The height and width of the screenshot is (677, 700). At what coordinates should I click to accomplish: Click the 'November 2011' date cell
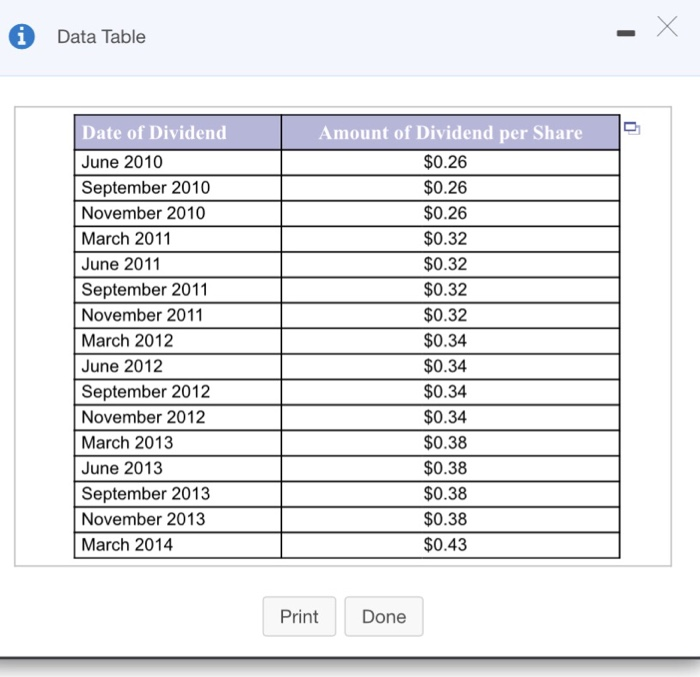point(178,315)
